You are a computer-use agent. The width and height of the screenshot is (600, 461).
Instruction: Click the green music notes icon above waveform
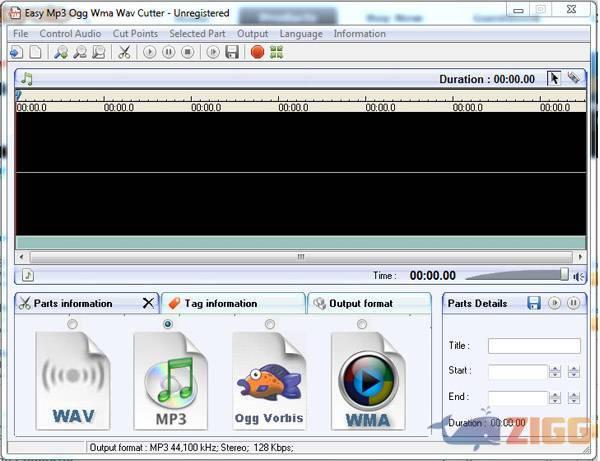[27, 79]
